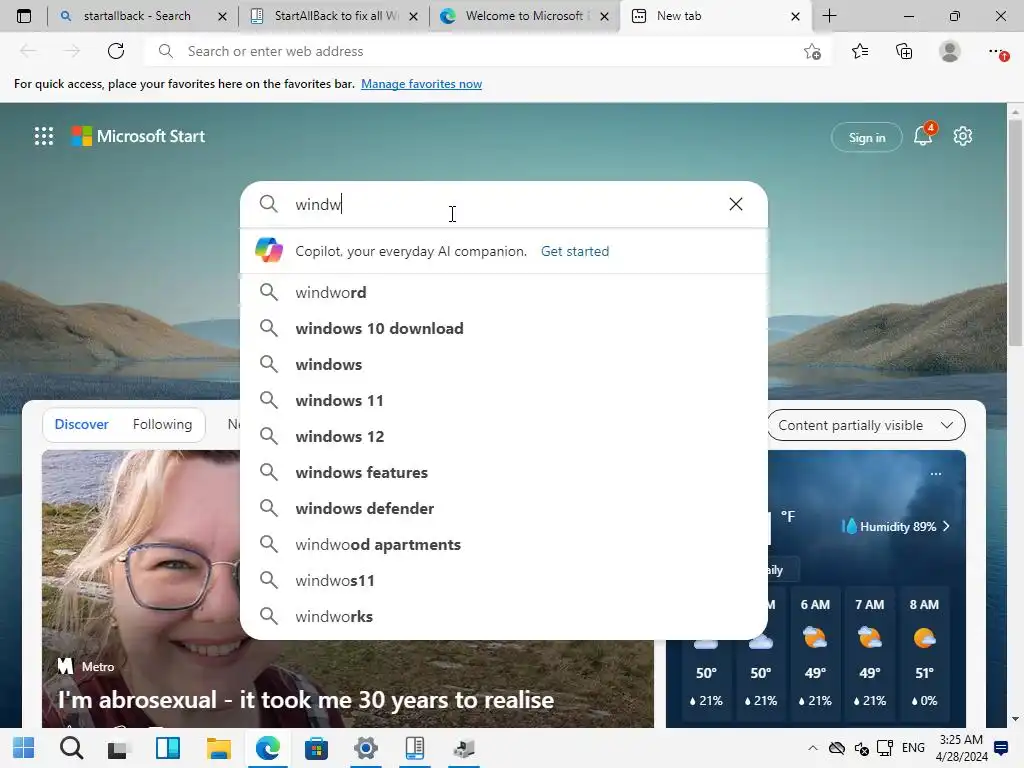Open Microsoft Store from the taskbar
The image size is (1024, 768).
tap(316, 748)
